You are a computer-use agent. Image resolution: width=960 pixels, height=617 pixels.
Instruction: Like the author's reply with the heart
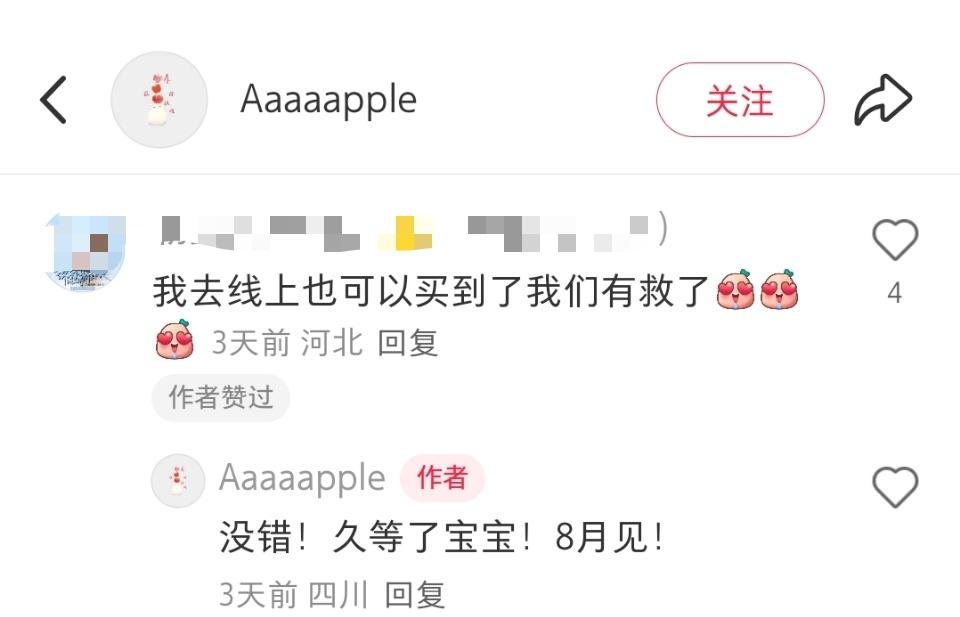pyautogui.click(x=894, y=487)
